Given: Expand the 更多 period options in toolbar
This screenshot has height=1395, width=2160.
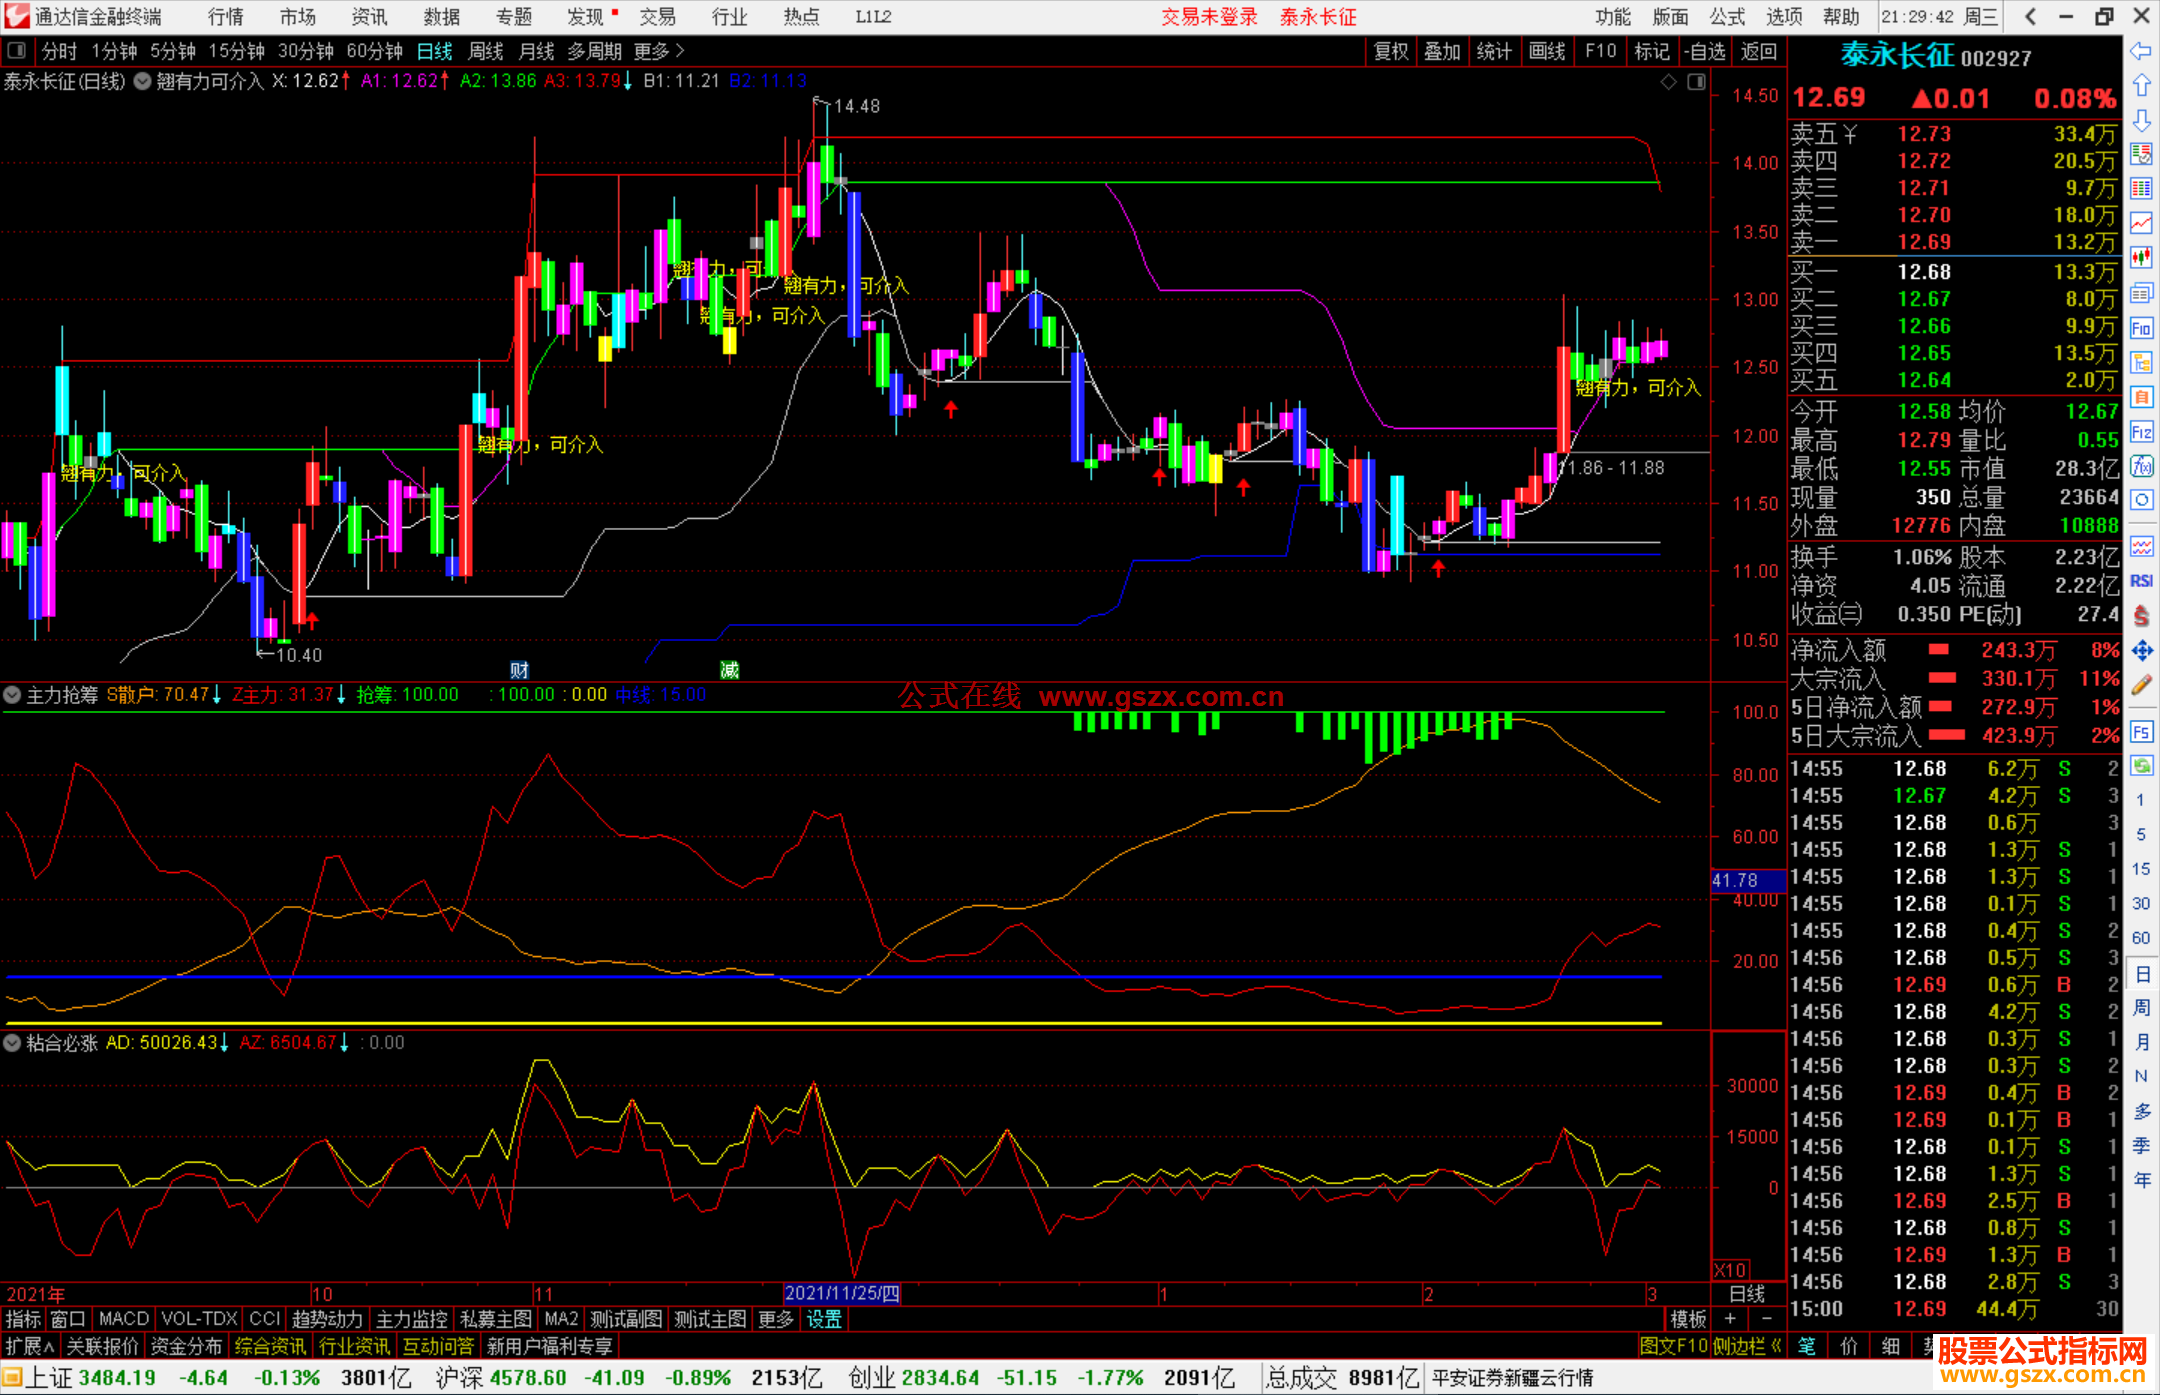Looking at the screenshot, I should coord(659,51).
